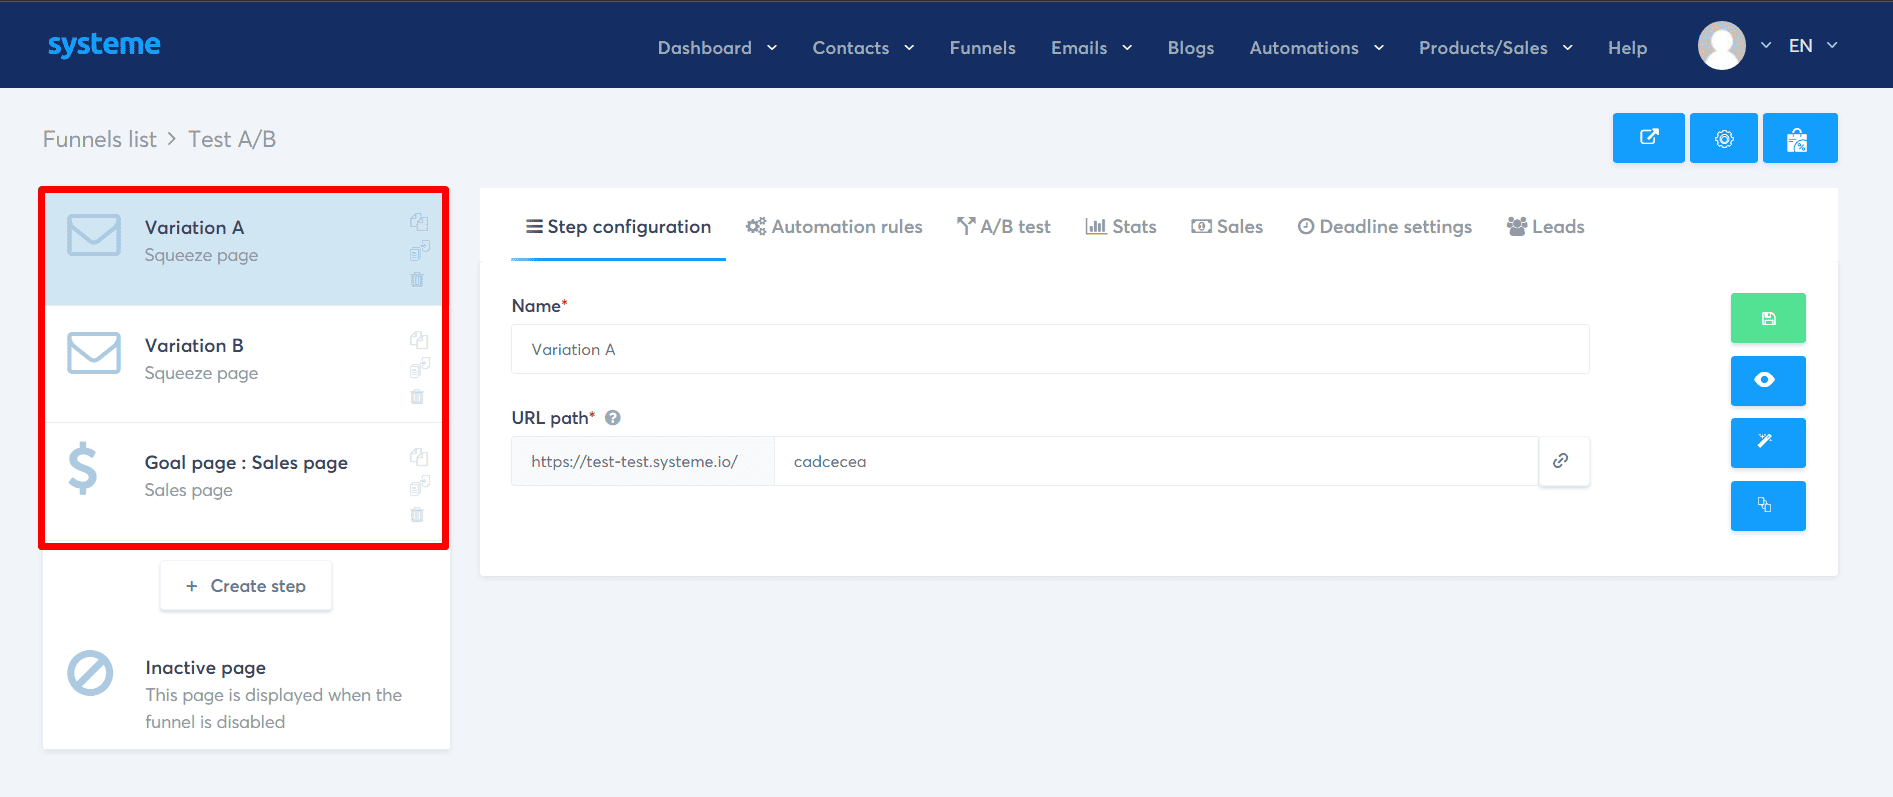Expand the Dashboard dropdown menu
This screenshot has width=1893, height=797.
pos(716,48)
